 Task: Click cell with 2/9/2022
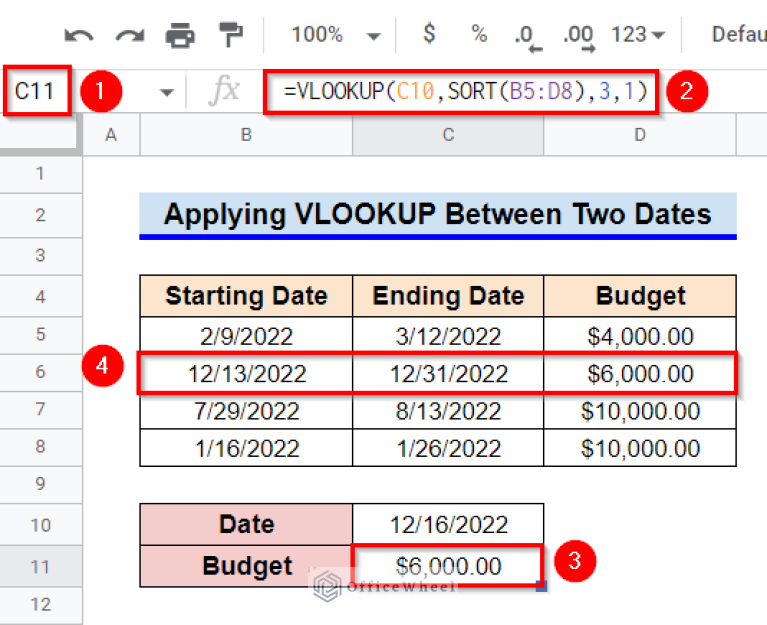(x=246, y=336)
